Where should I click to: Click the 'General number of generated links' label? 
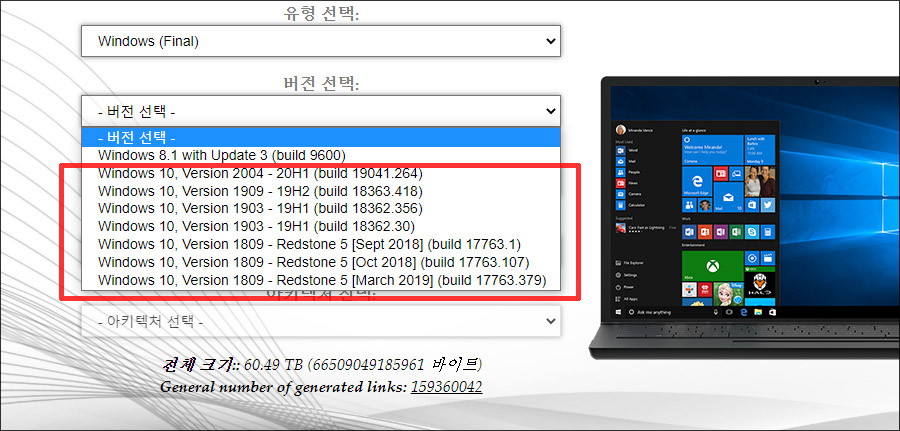click(x=283, y=387)
